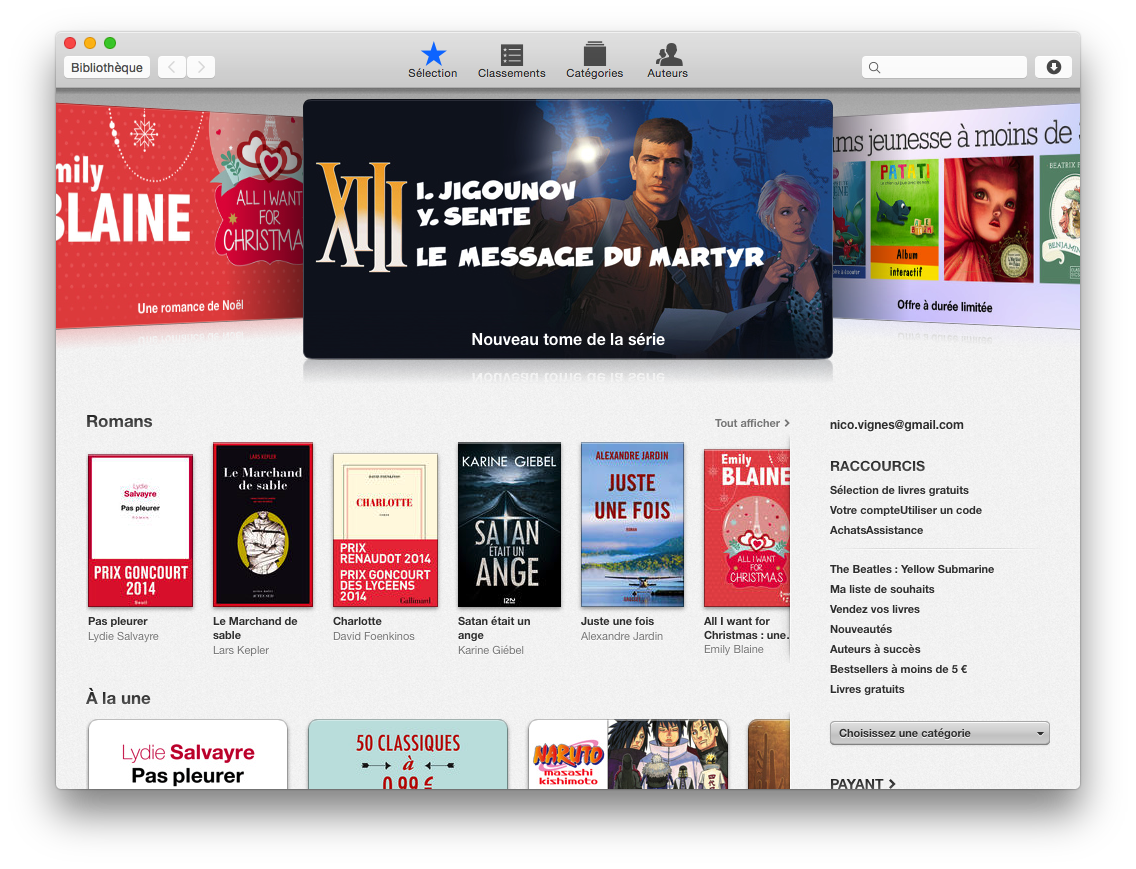Open Ma liste de souhaits
The image size is (1136, 869).
coord(882,589)
